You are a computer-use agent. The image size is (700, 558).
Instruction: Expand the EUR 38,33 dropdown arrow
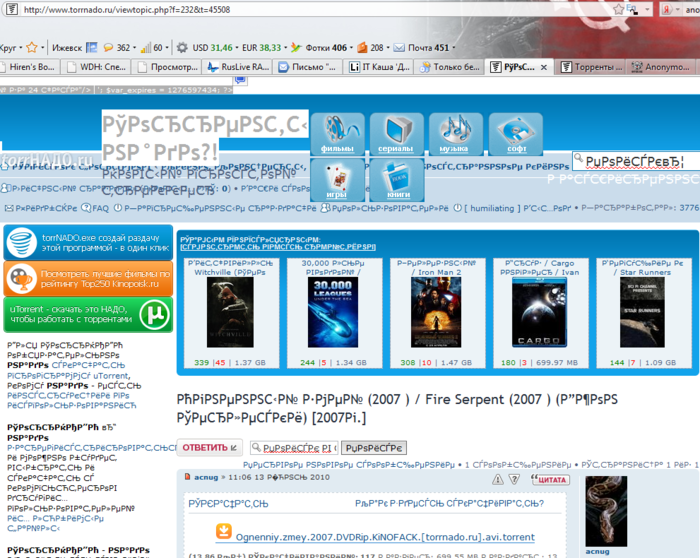[286, 47]
